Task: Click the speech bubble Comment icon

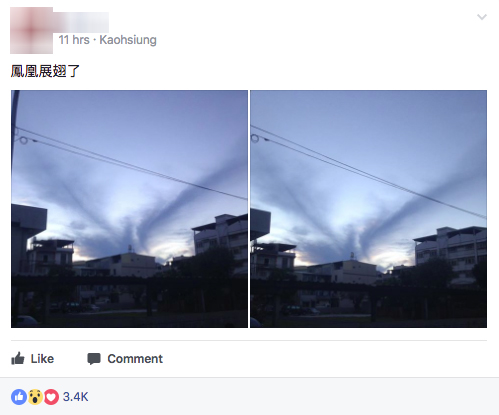Action: [x=94, y=359]
